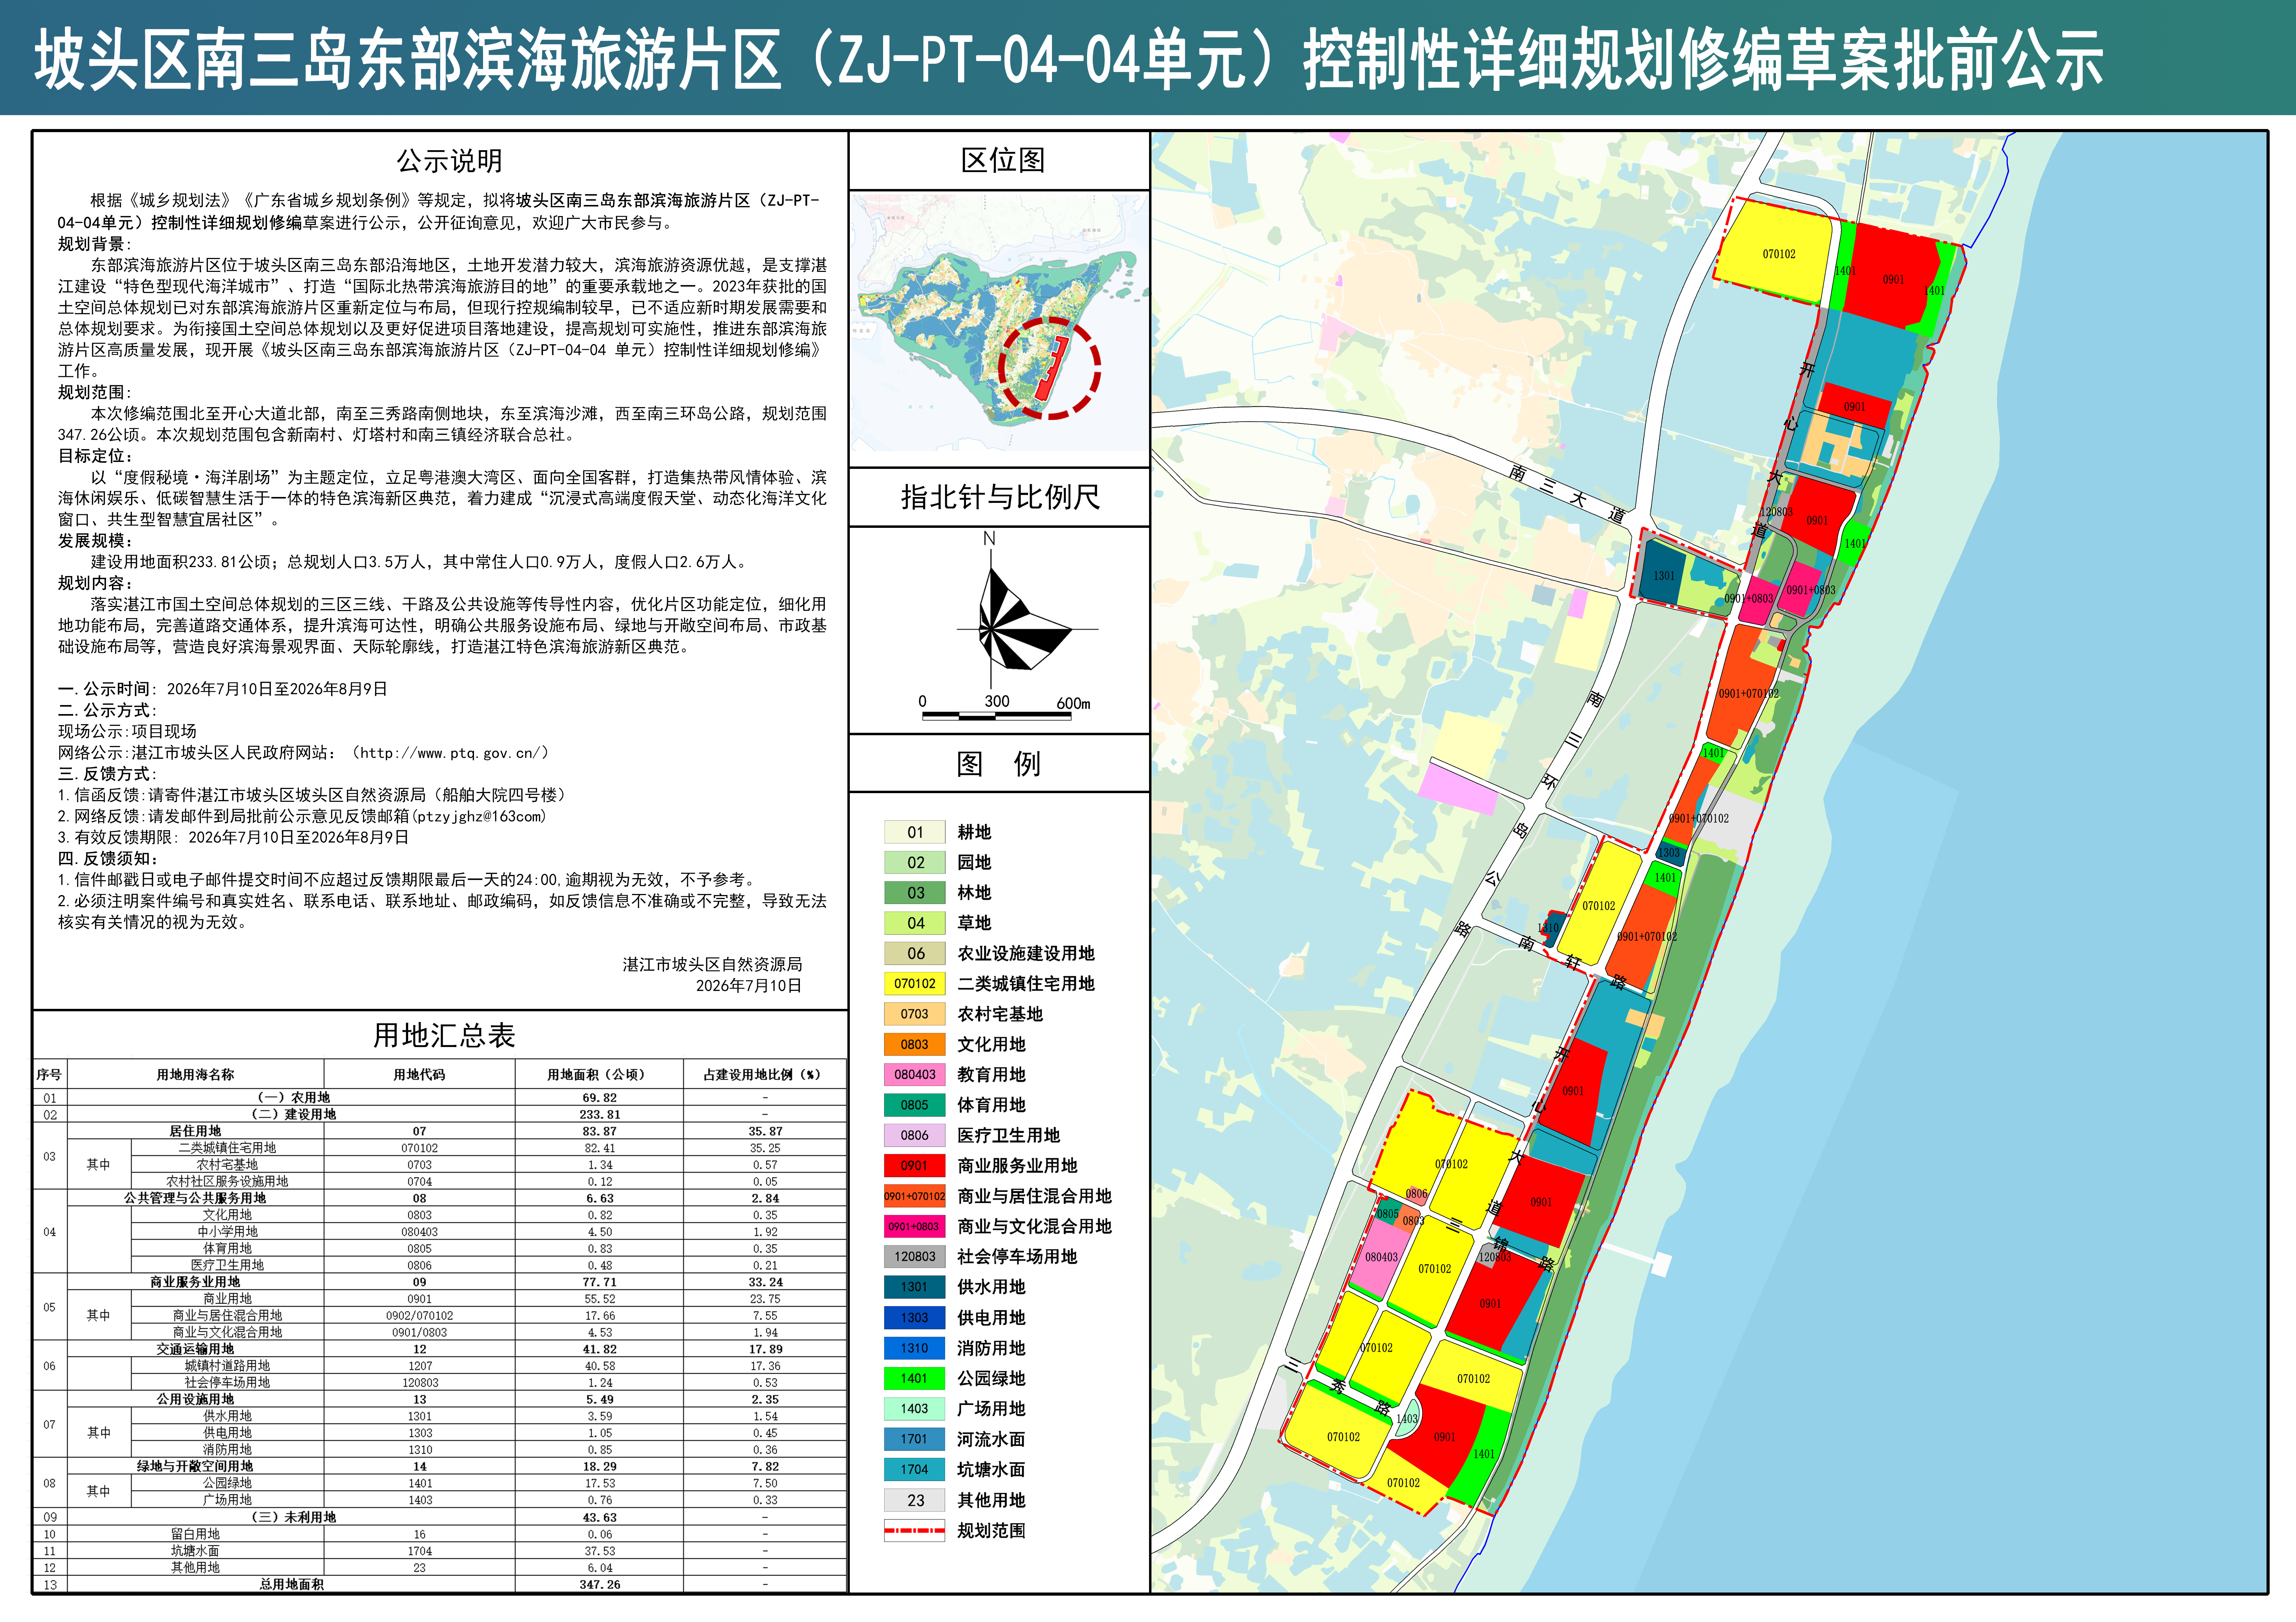The image size is (2296, 1622).
Task: Click the green 1401 公园绿地 legend swatch
Action: point(914,1378)
